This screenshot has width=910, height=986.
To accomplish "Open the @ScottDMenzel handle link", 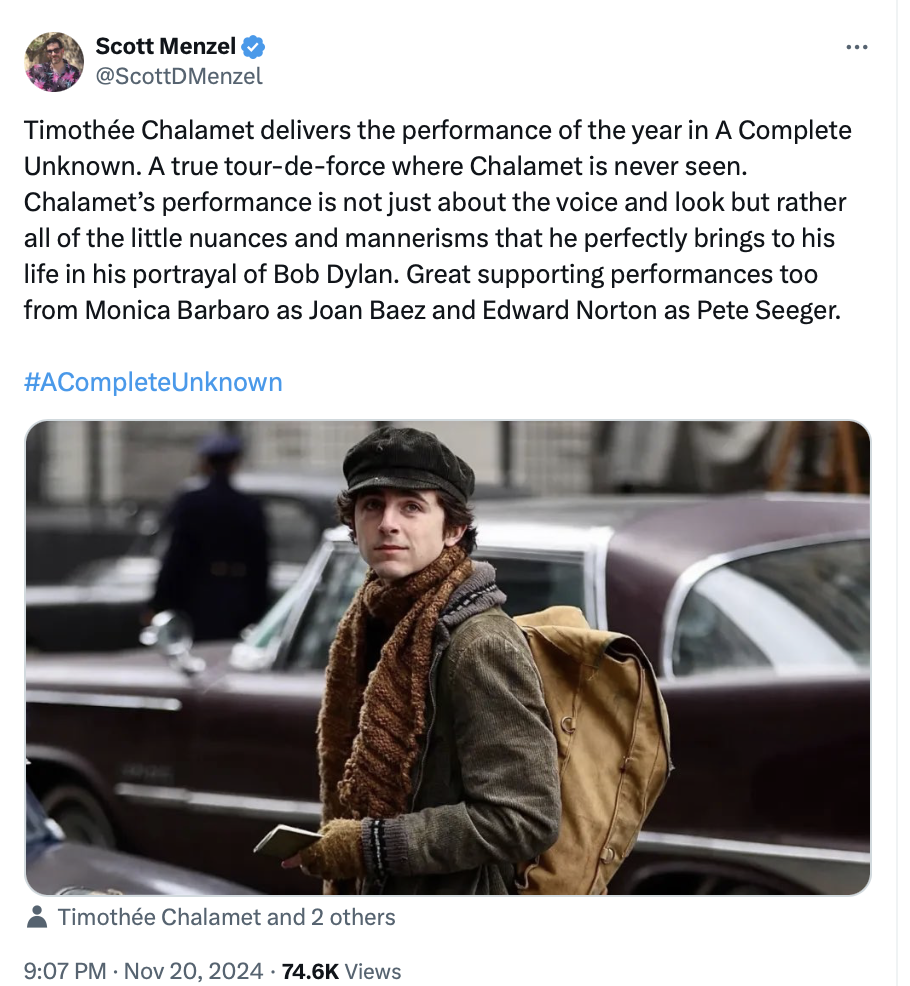I will [179, 75].
